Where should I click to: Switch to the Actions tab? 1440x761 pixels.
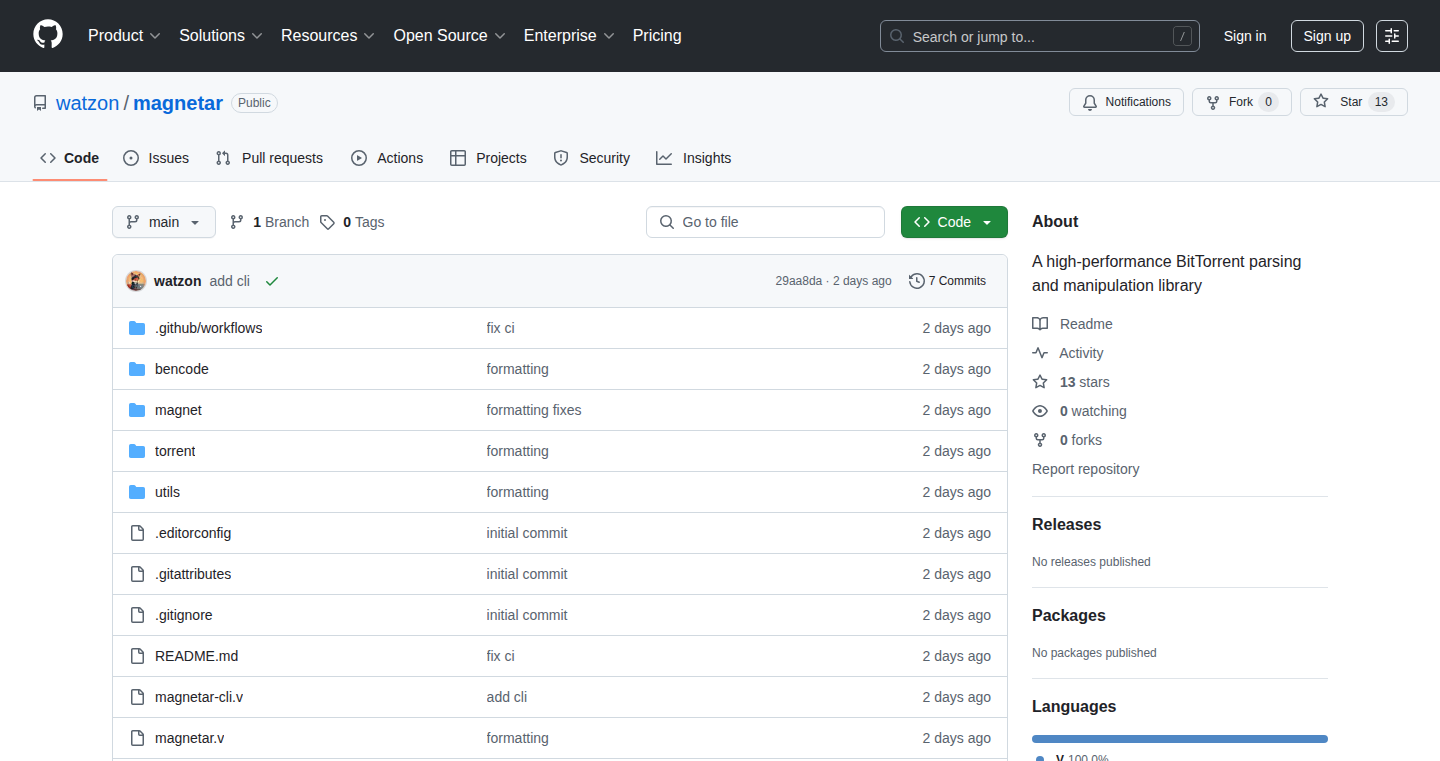(387, 158)
